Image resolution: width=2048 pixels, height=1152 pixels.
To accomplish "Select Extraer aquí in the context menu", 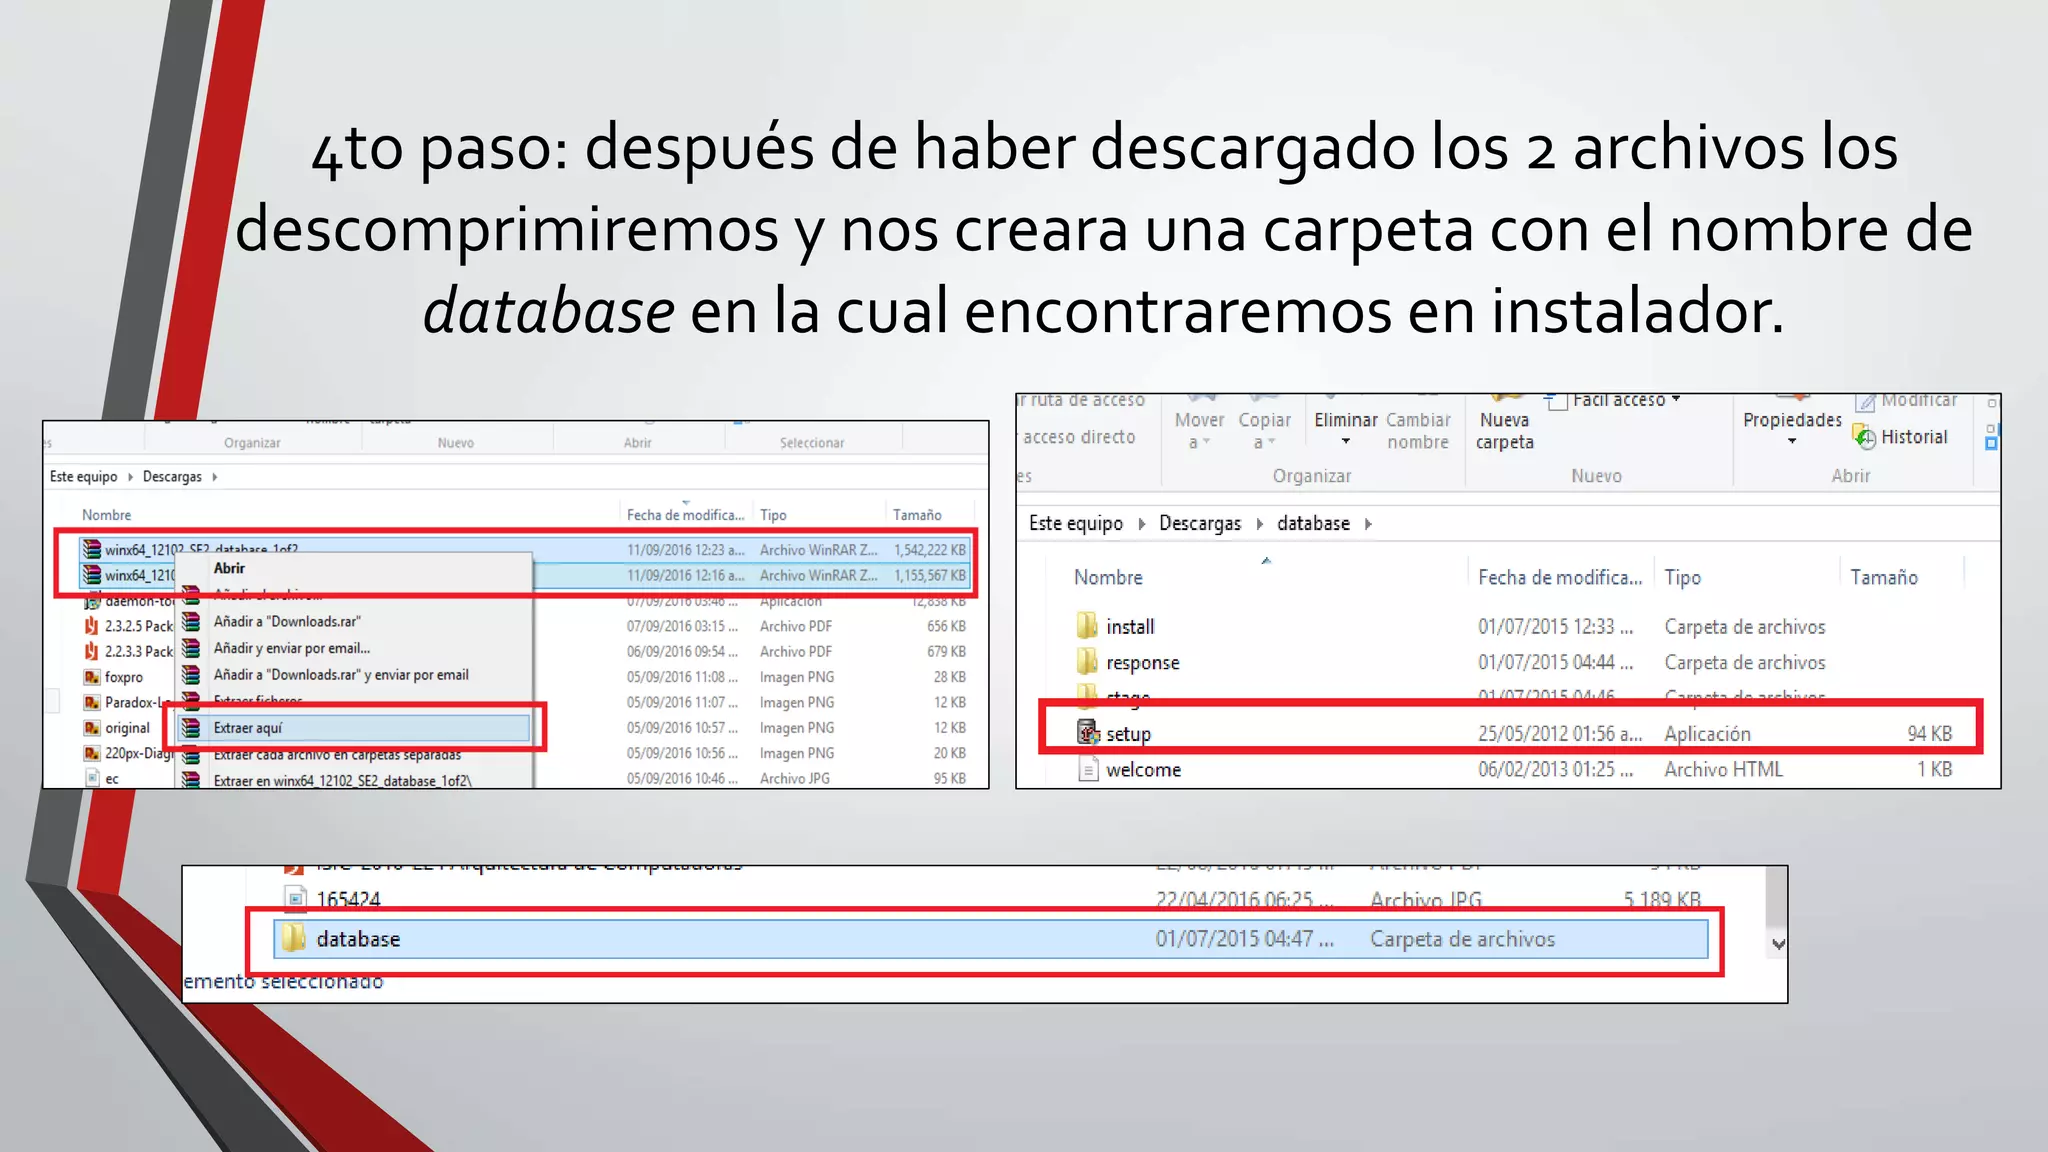I will pos(354,728).
